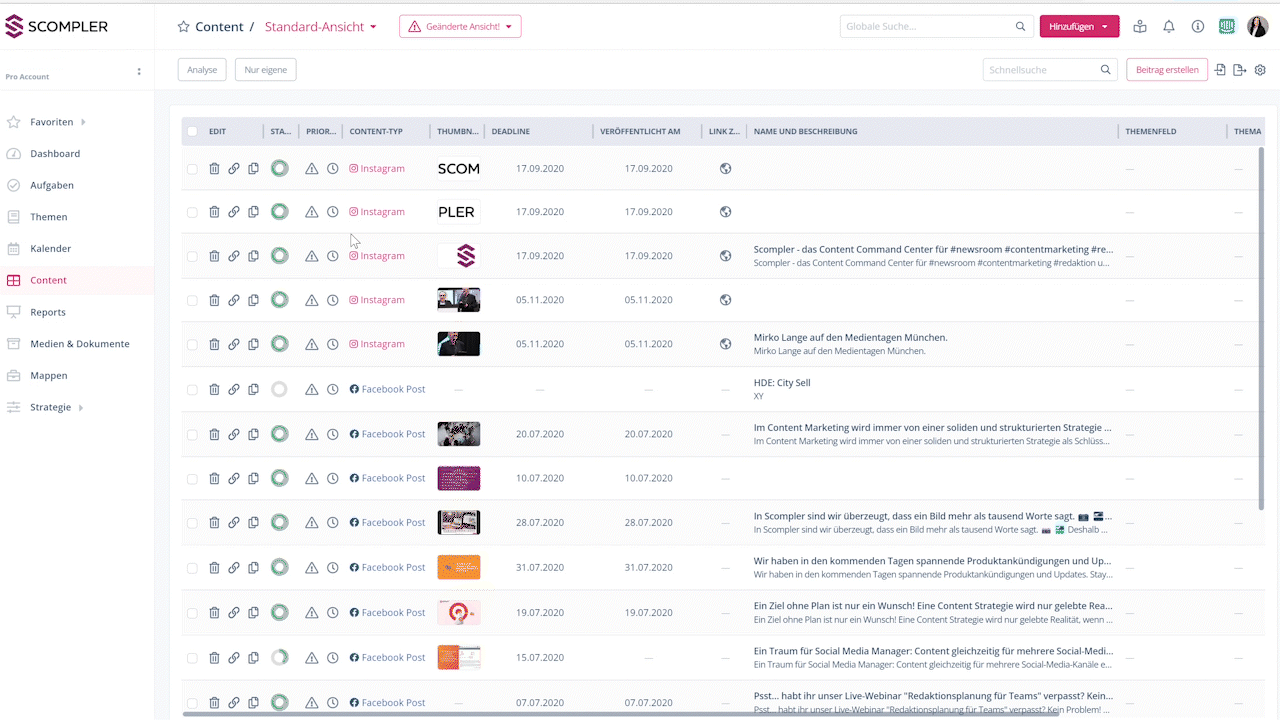Open Kalender in the sidebar
This screenshot has width=1280, height=720.
pyautogui.click(x=51, y=248)
